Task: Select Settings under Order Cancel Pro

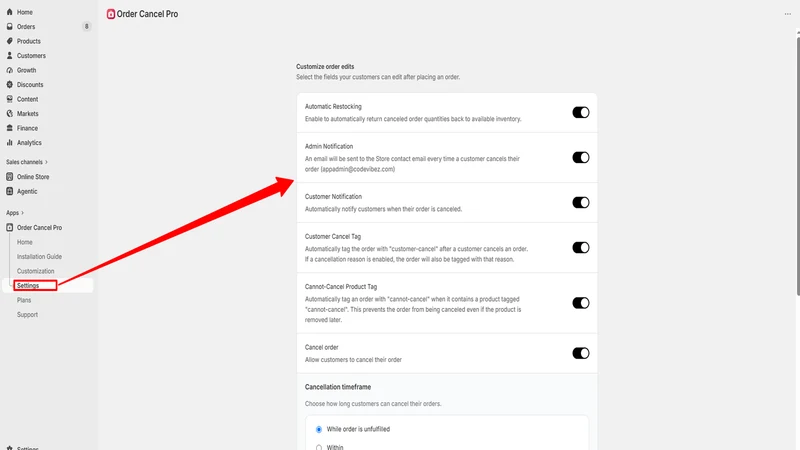Action: tap(28, 286)
